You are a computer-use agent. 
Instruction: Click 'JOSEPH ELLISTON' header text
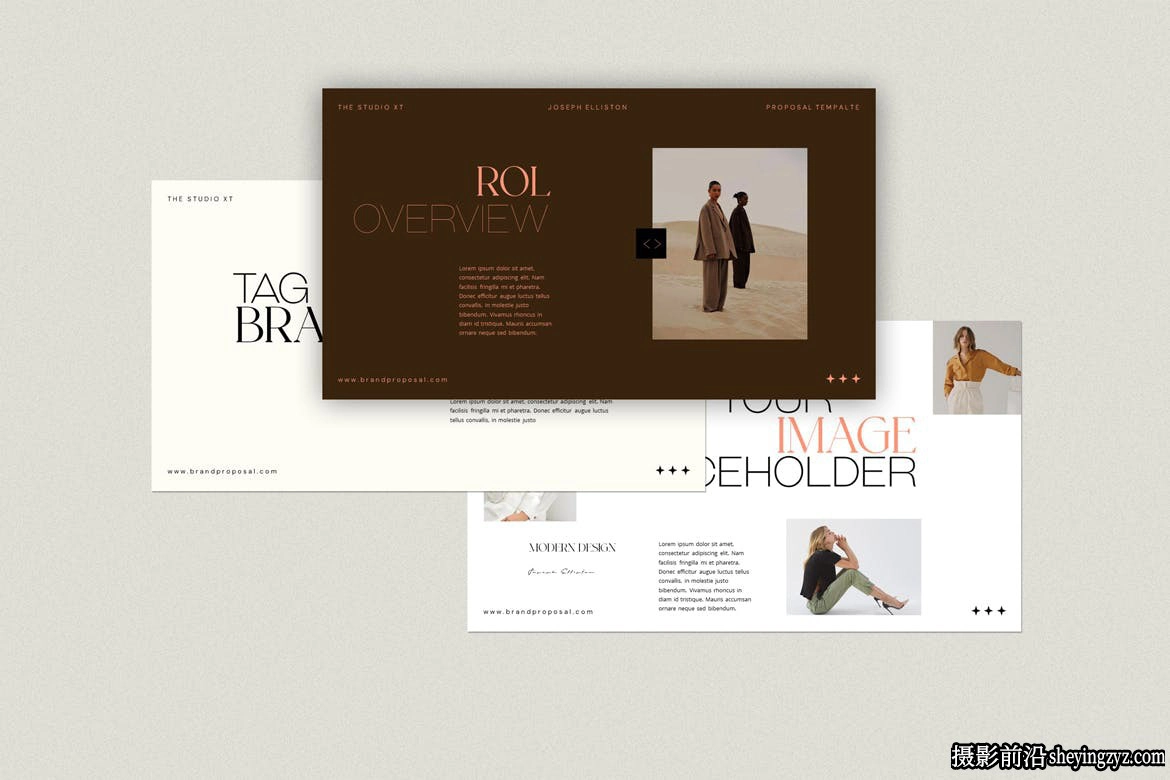tap(588, 107)
